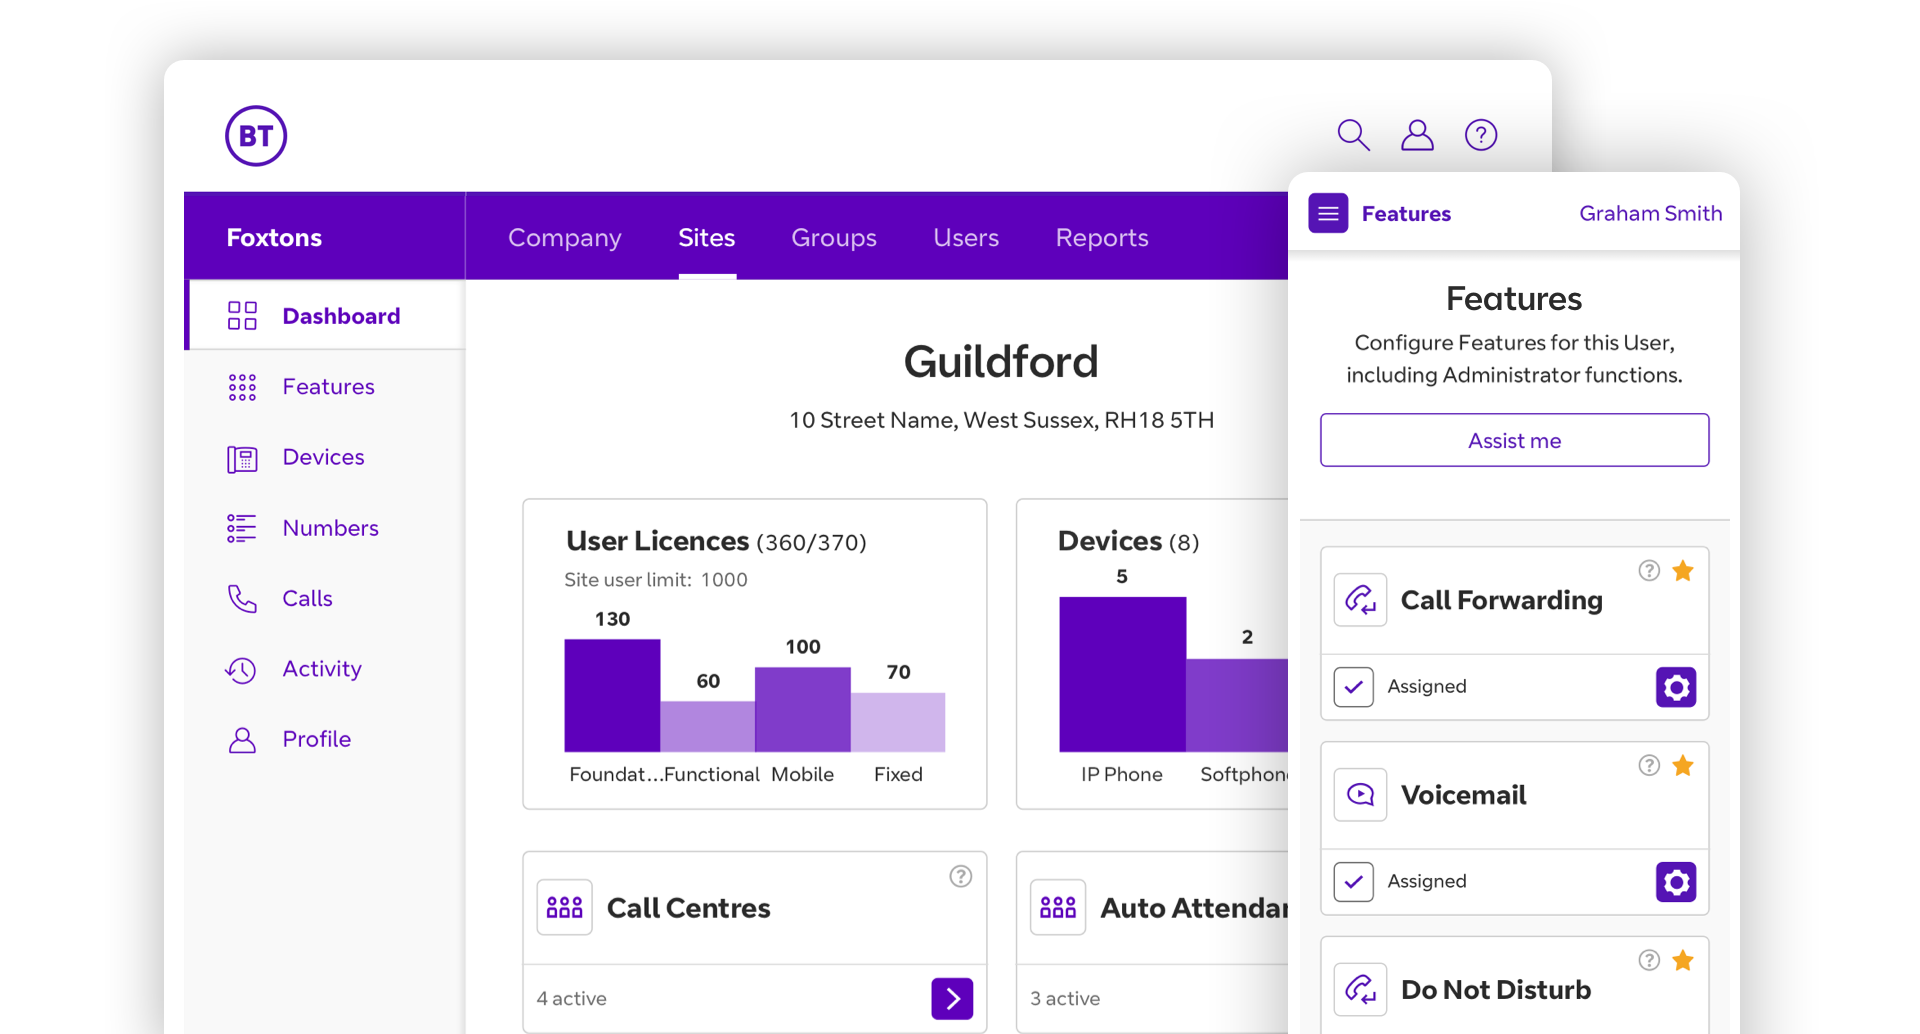Switch to the Users tab
Screen dimensions: 1920x1034
(x=966, y=238)
